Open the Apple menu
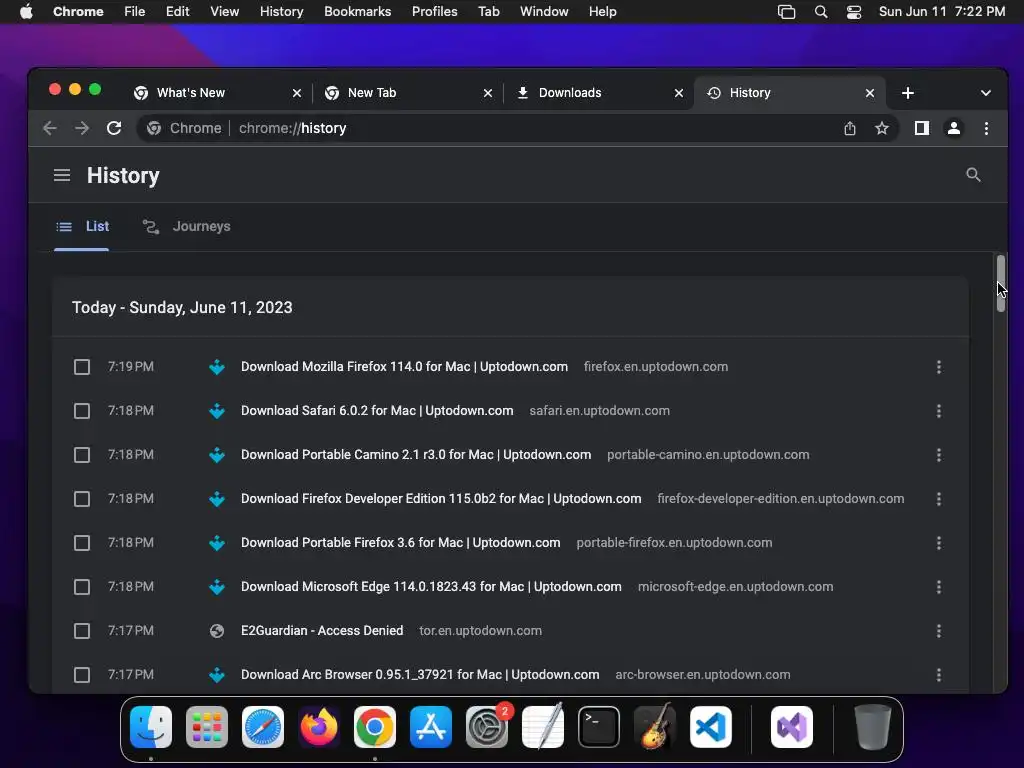This screenshot has width=1024, height=768. coord(26,12)
